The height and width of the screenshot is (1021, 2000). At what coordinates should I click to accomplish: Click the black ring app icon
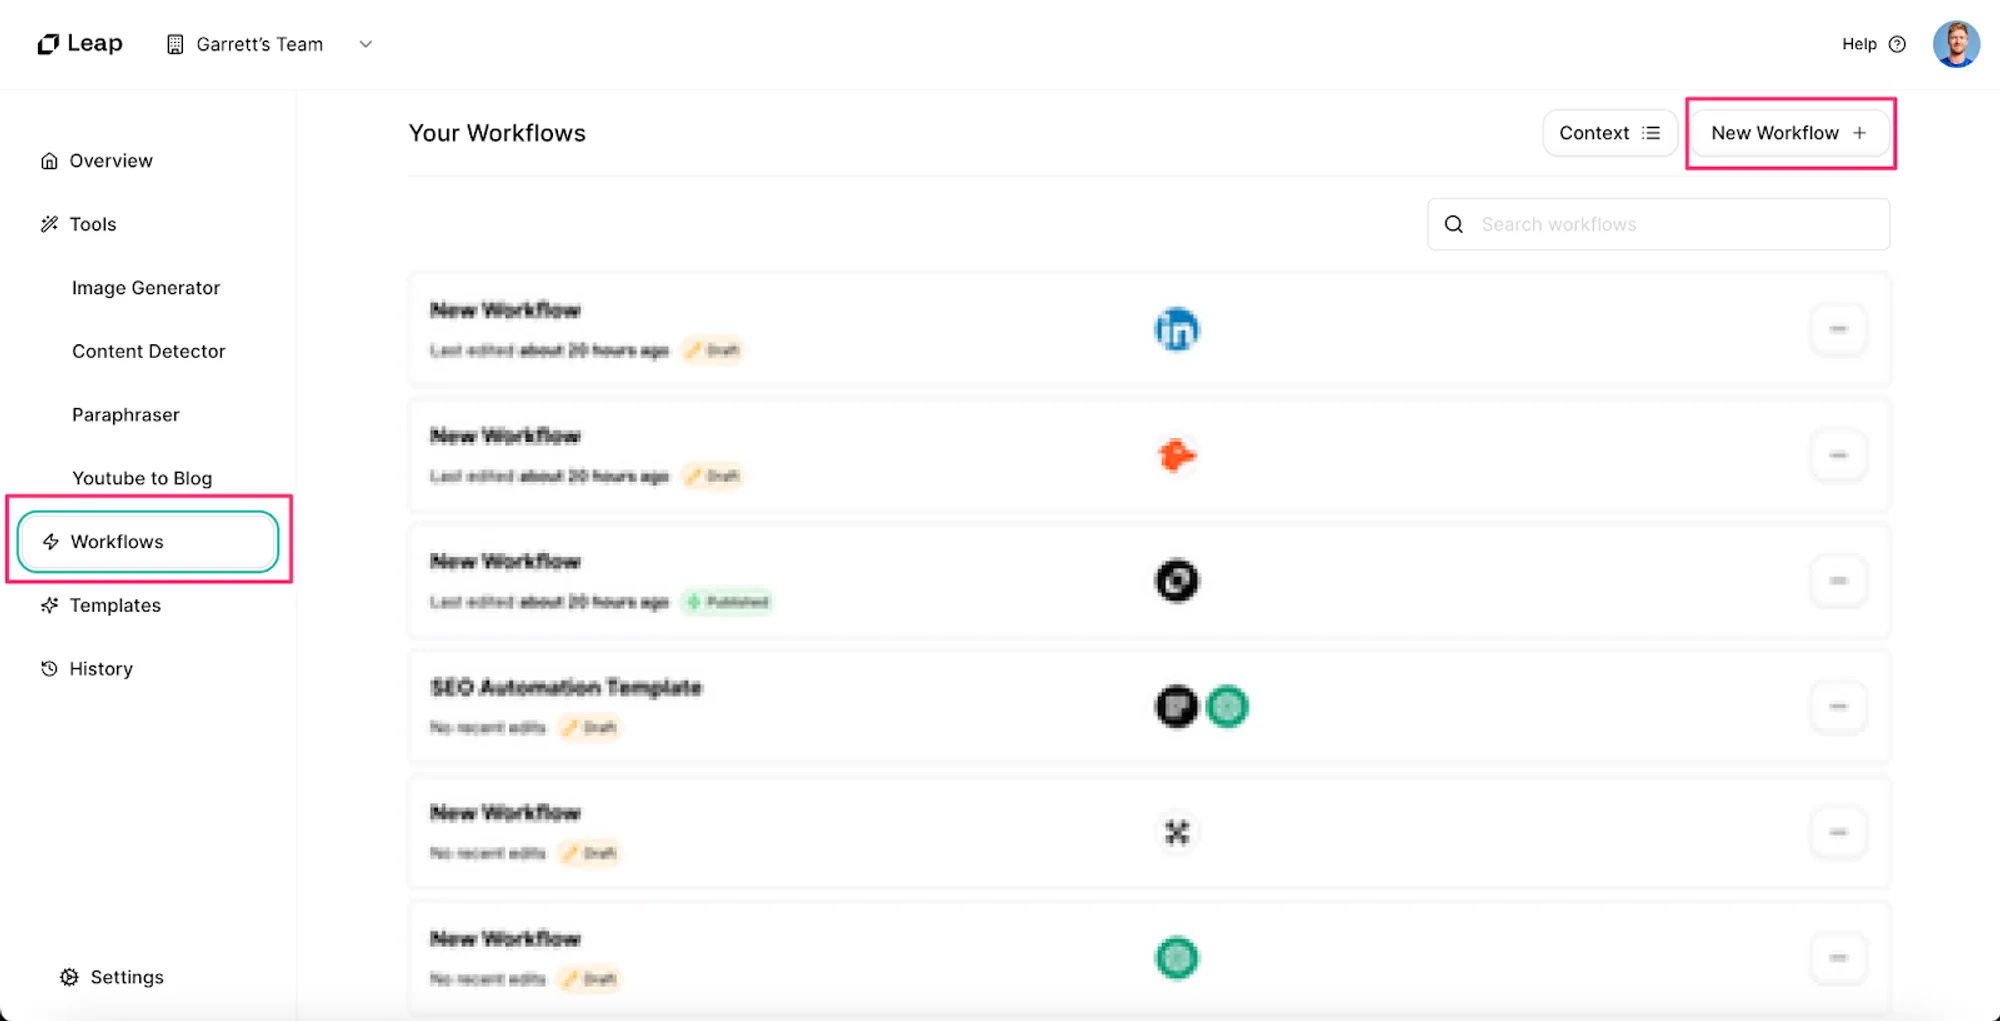pyautogui.click(x=1177, y=581)
